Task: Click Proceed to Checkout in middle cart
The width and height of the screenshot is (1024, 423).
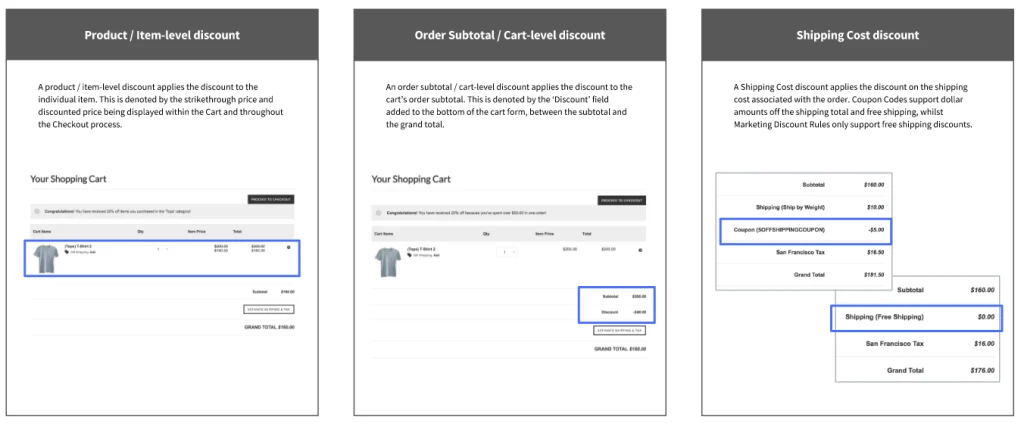Action: (622, 200)
